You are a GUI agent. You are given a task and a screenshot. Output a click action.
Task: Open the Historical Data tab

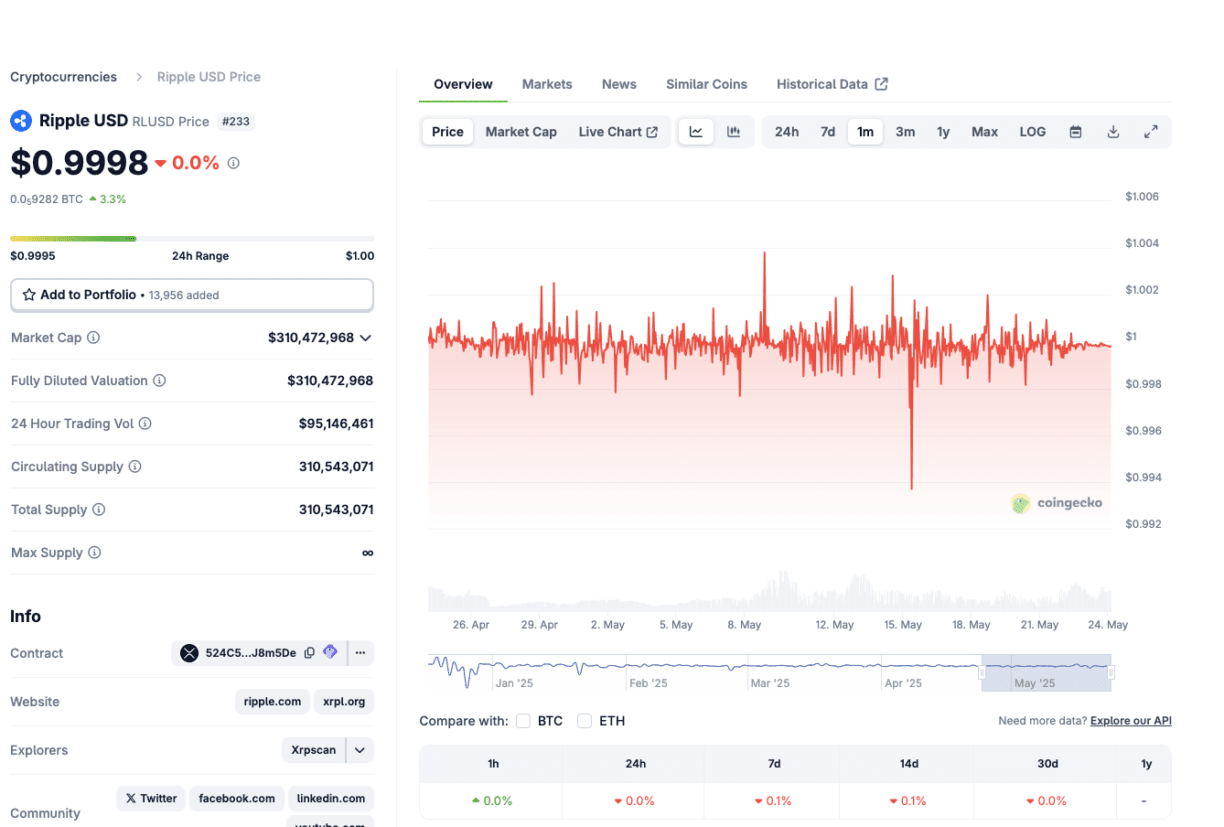pos(832,84)
